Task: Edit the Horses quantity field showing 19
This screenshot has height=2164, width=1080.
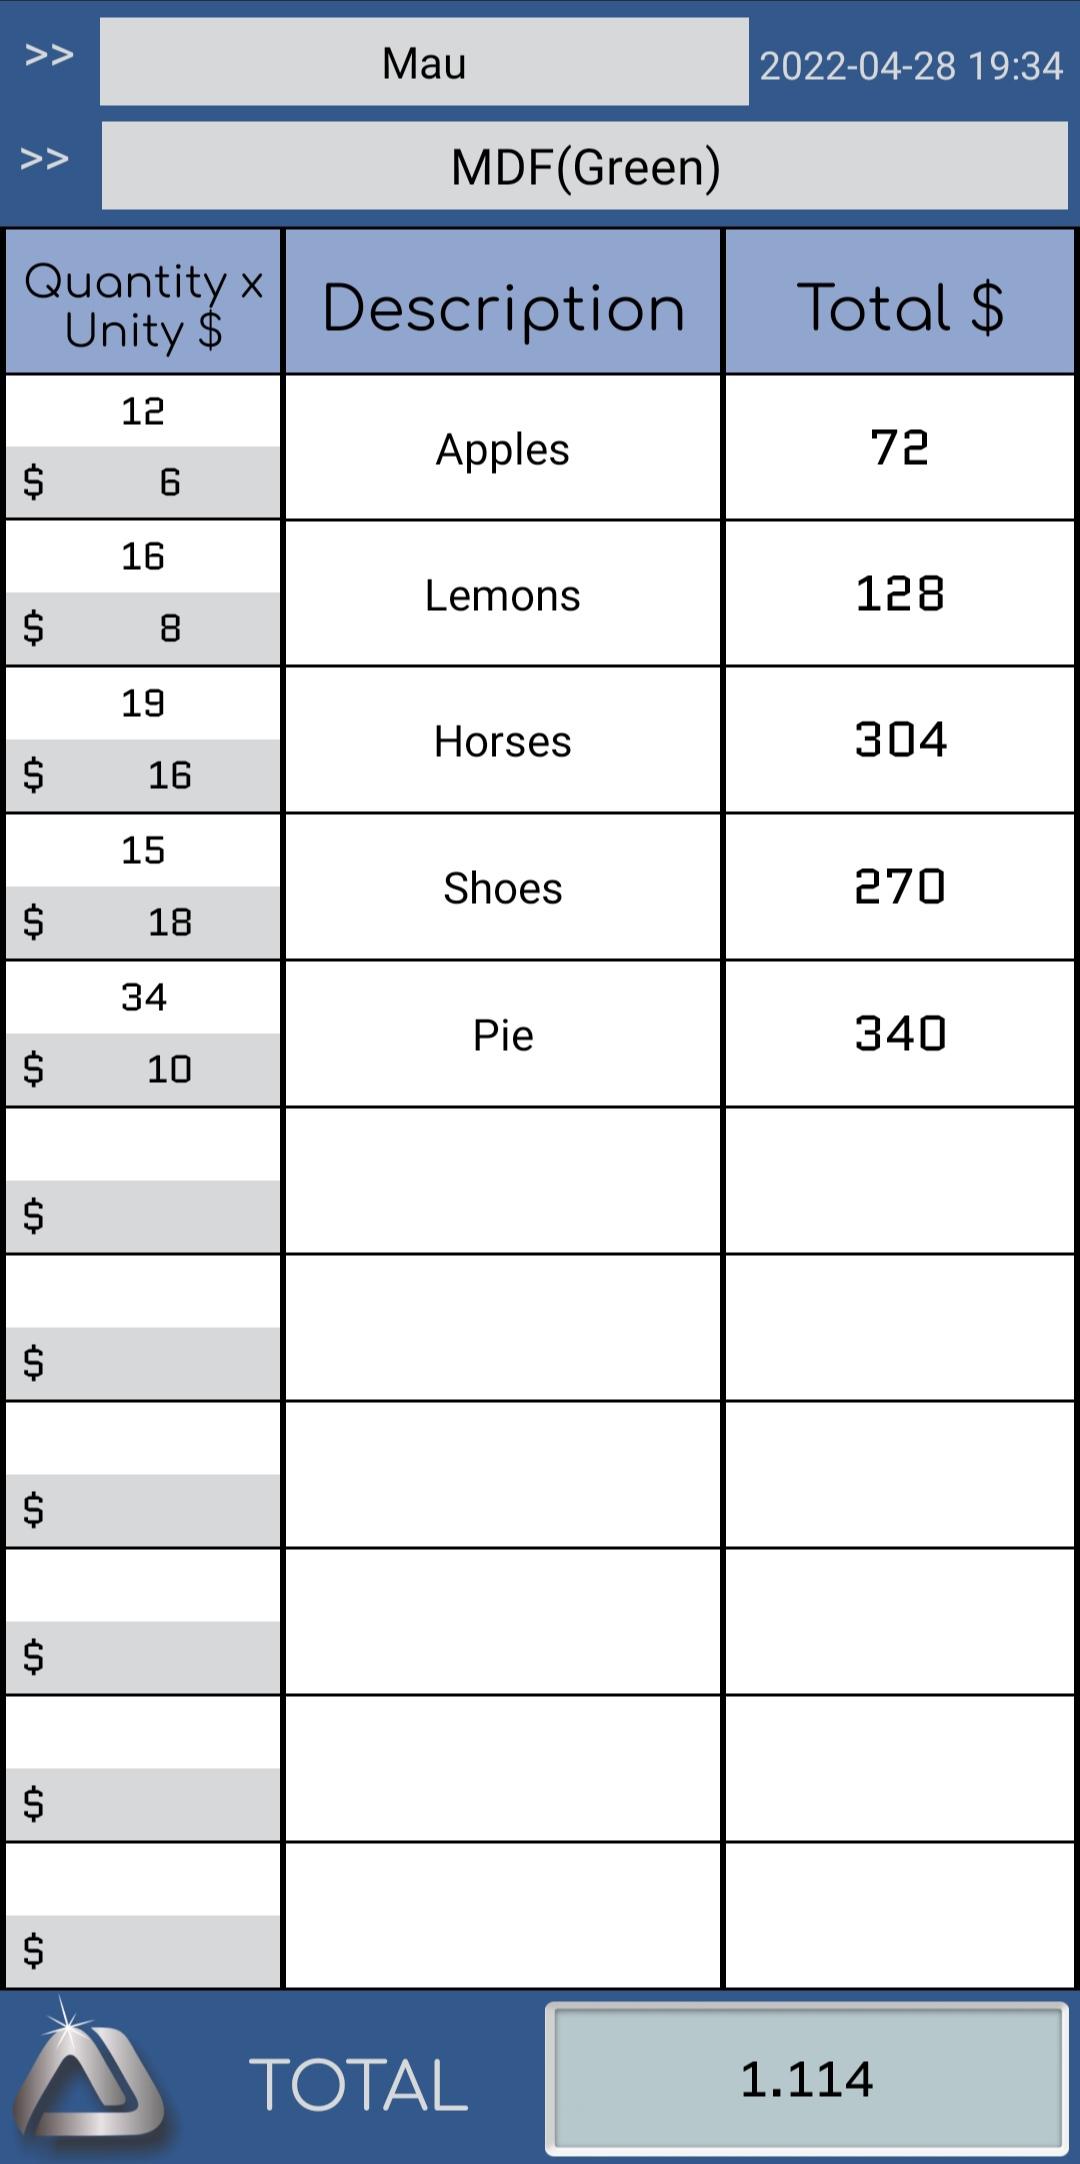Action: coord(143,703)
